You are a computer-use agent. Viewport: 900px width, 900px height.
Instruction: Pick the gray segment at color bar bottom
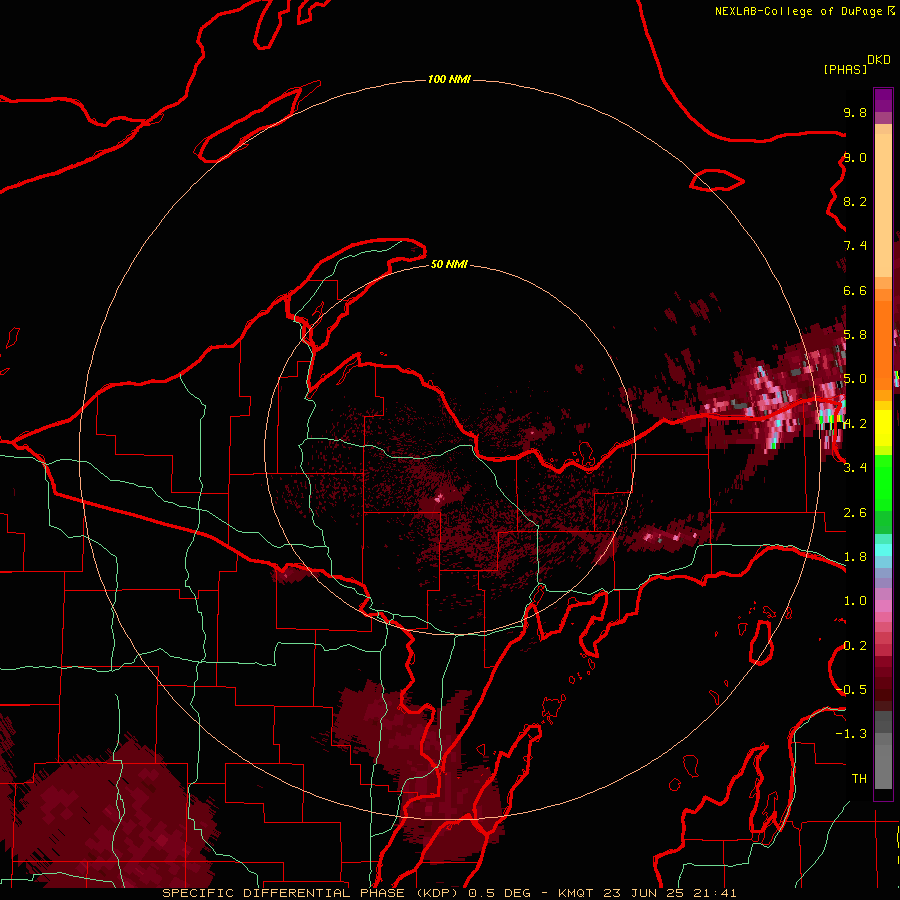click(x=883, y=769)
